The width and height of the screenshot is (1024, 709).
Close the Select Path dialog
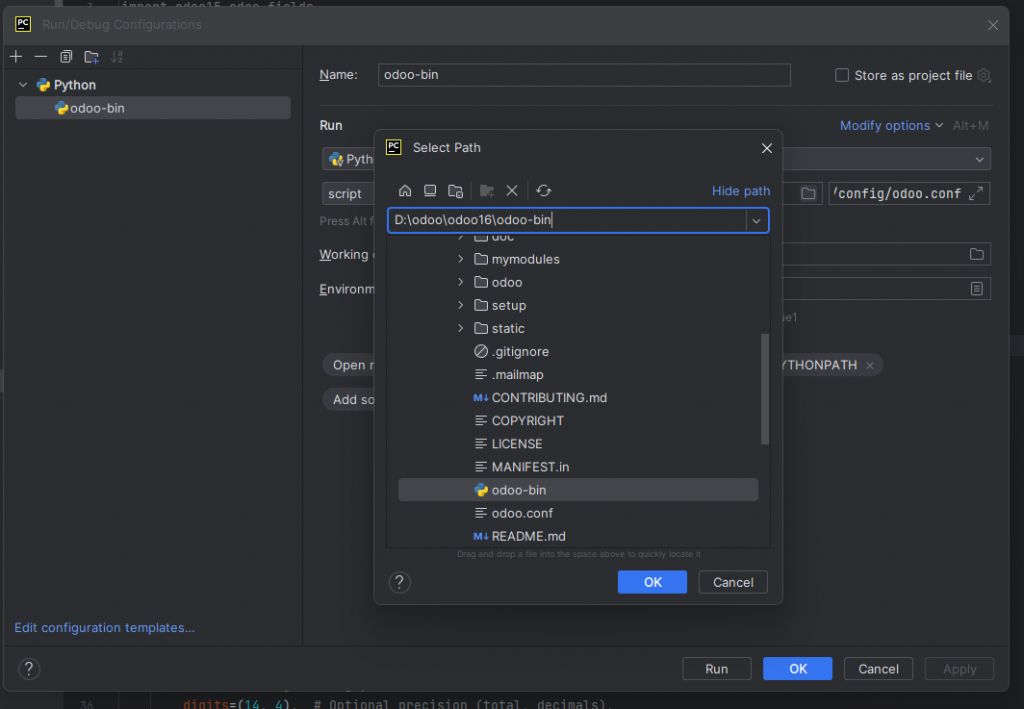point(767,148)
